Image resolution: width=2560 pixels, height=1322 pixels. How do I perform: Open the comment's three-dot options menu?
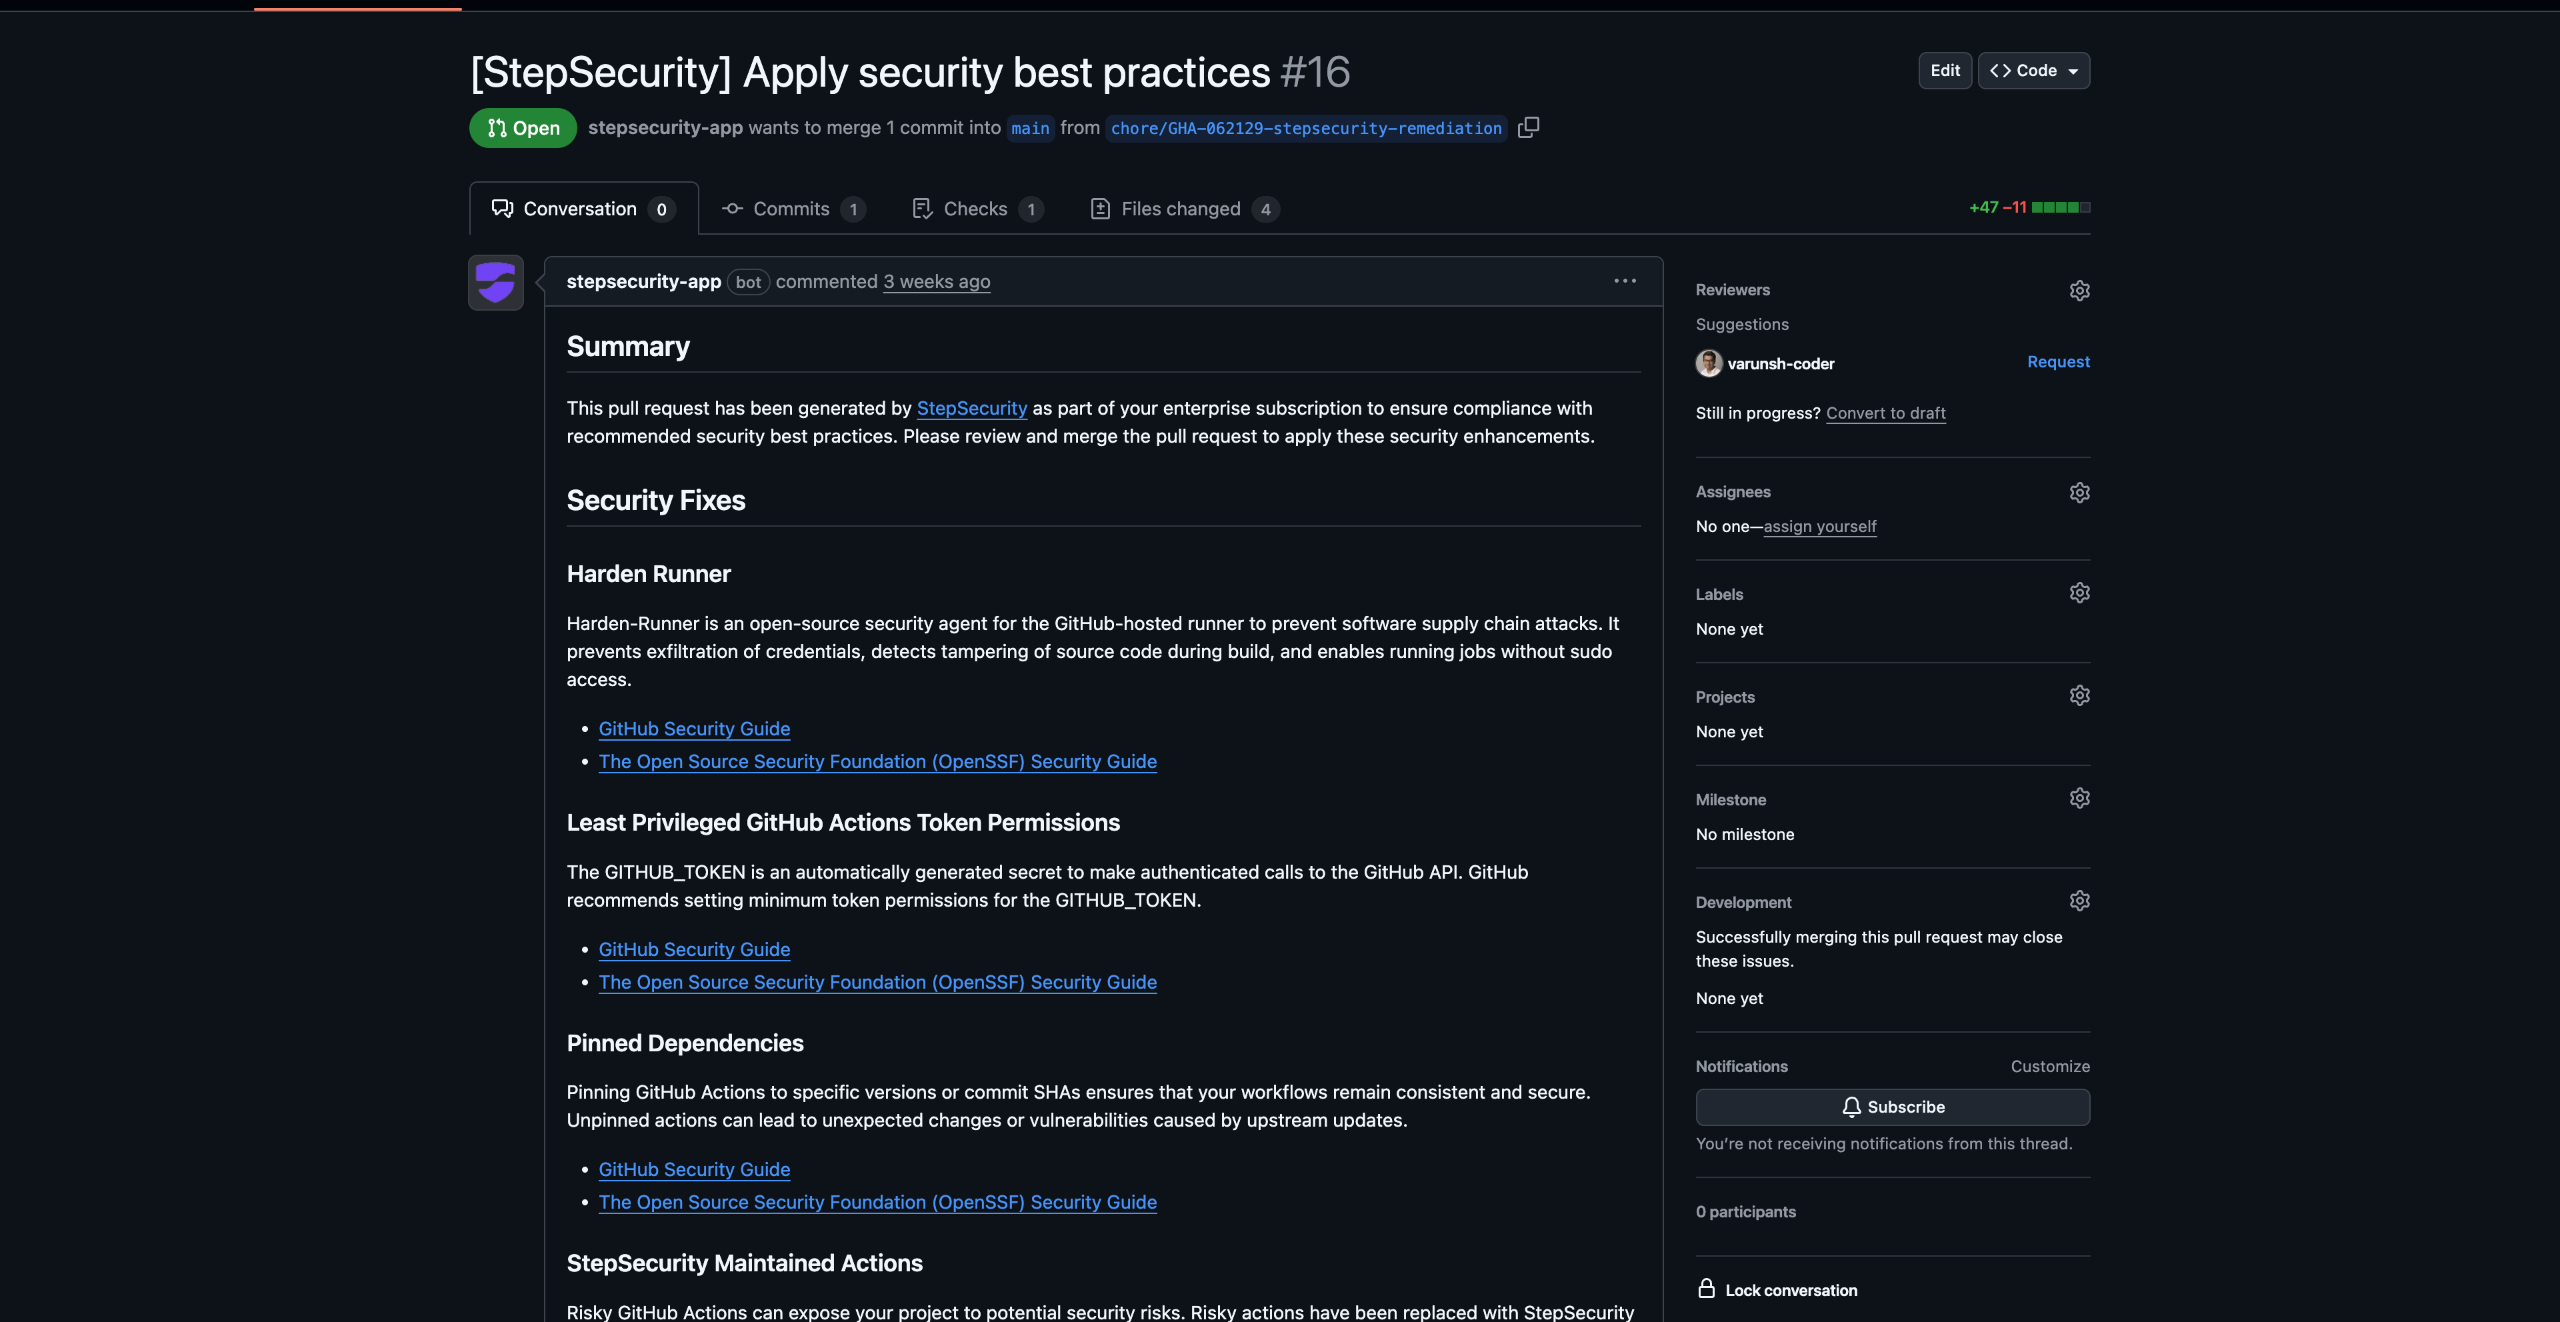[x=1625, y=281]
